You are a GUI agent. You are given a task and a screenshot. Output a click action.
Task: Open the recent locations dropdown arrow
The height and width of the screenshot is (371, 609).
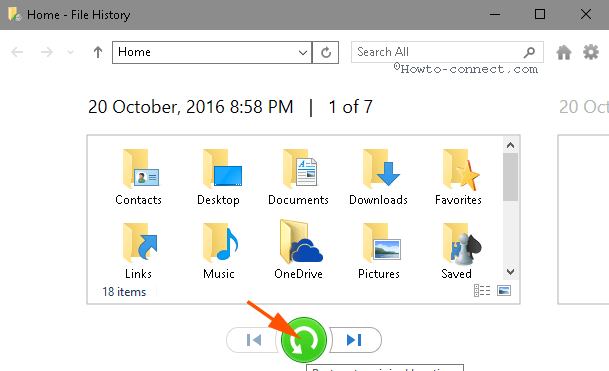pyautogui.click(x=70, y=52)
